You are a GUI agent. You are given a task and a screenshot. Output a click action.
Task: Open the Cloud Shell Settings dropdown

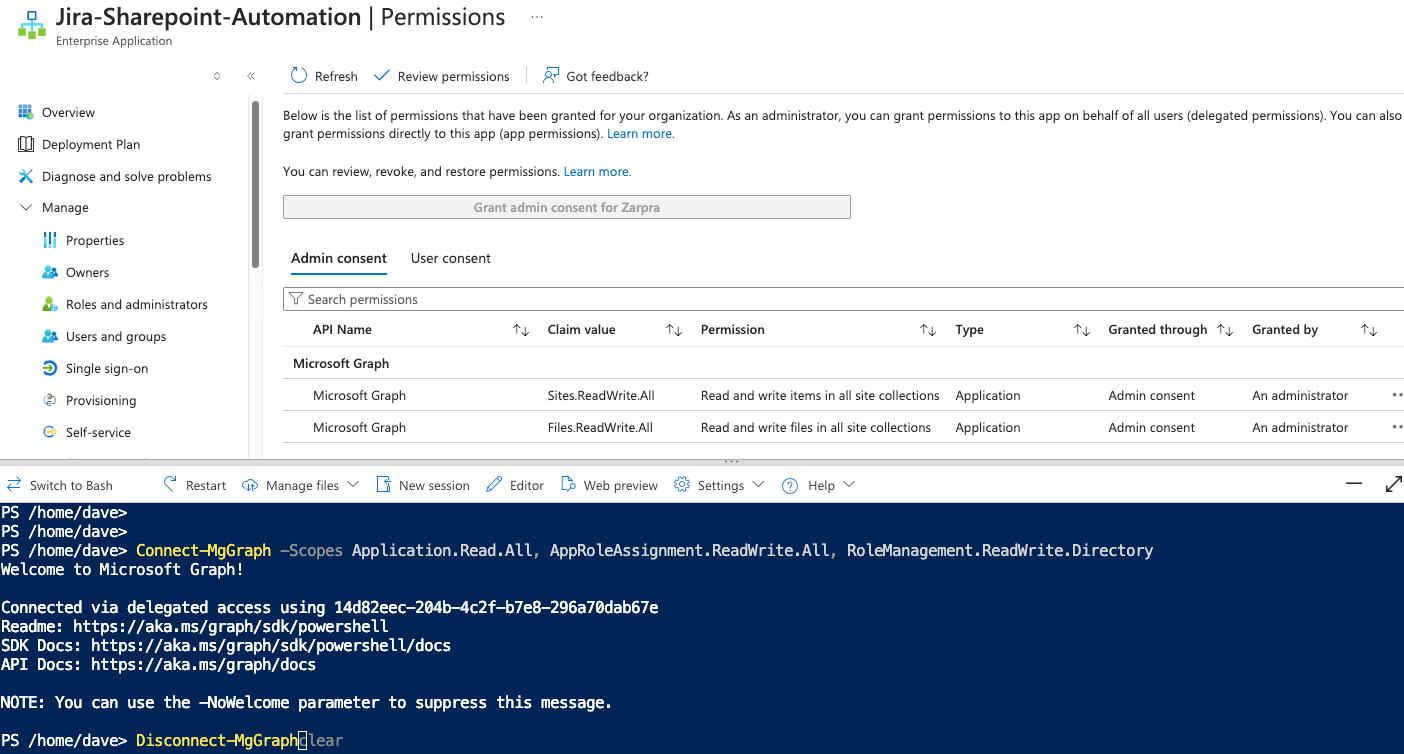coord(720,485)
